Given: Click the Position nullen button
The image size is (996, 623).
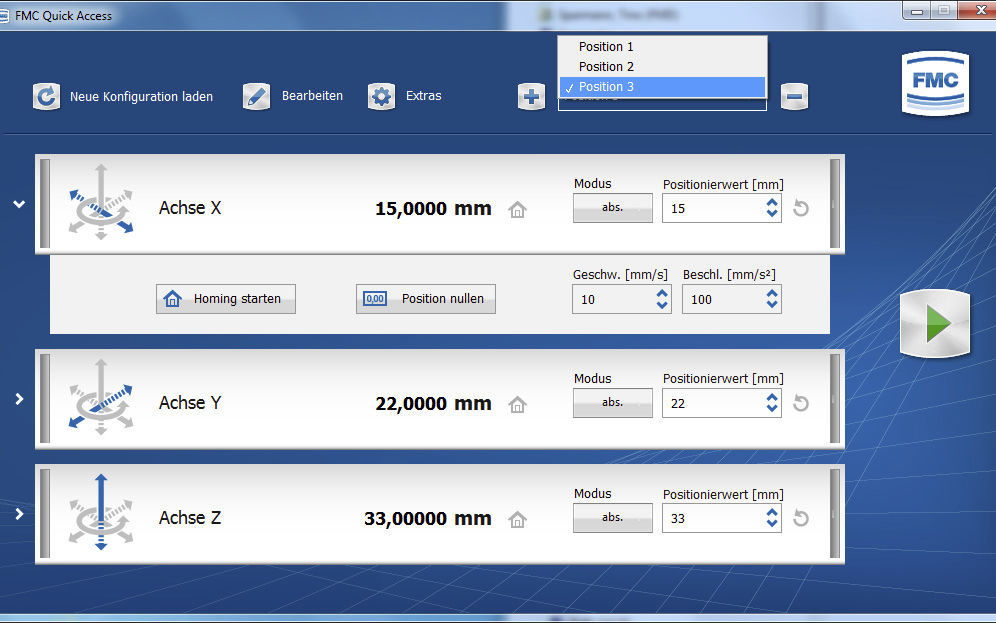Looking at the screenshot, I should pos(426,299).
